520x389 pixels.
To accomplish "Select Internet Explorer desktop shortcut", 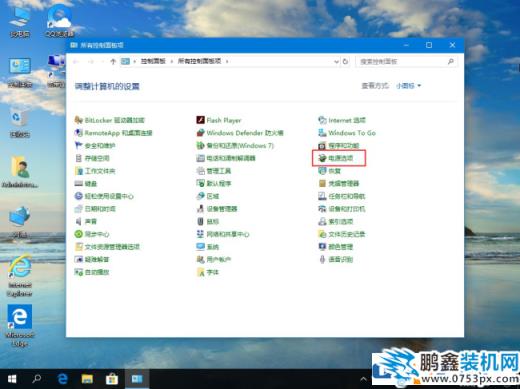I will click(20, 276).
